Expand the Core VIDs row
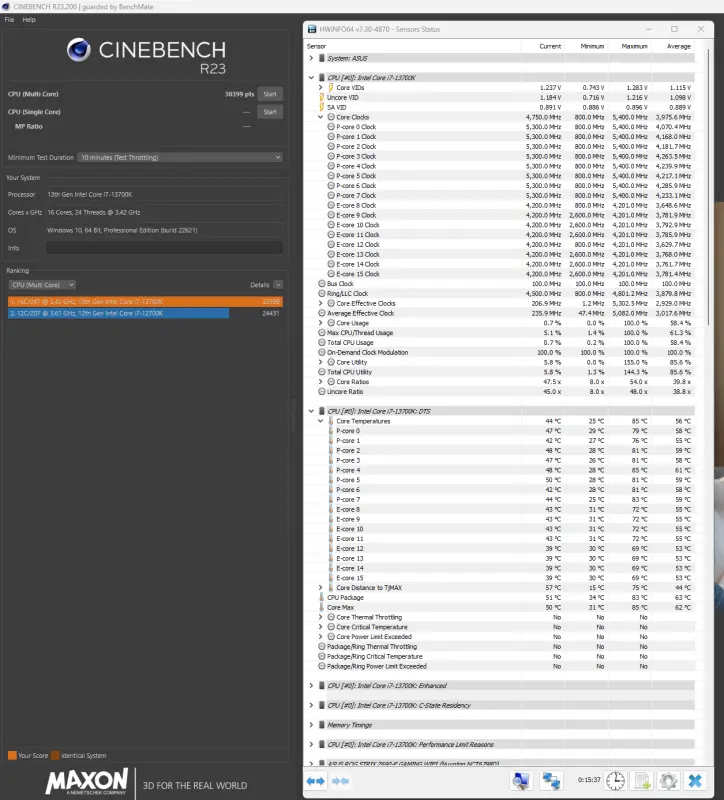The height and width of the screenshot is (800, 724). point(320,88)
